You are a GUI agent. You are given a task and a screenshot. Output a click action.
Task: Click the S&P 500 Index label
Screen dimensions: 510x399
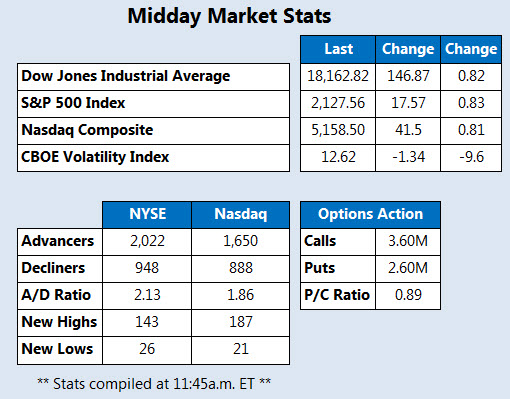[73, 103]
